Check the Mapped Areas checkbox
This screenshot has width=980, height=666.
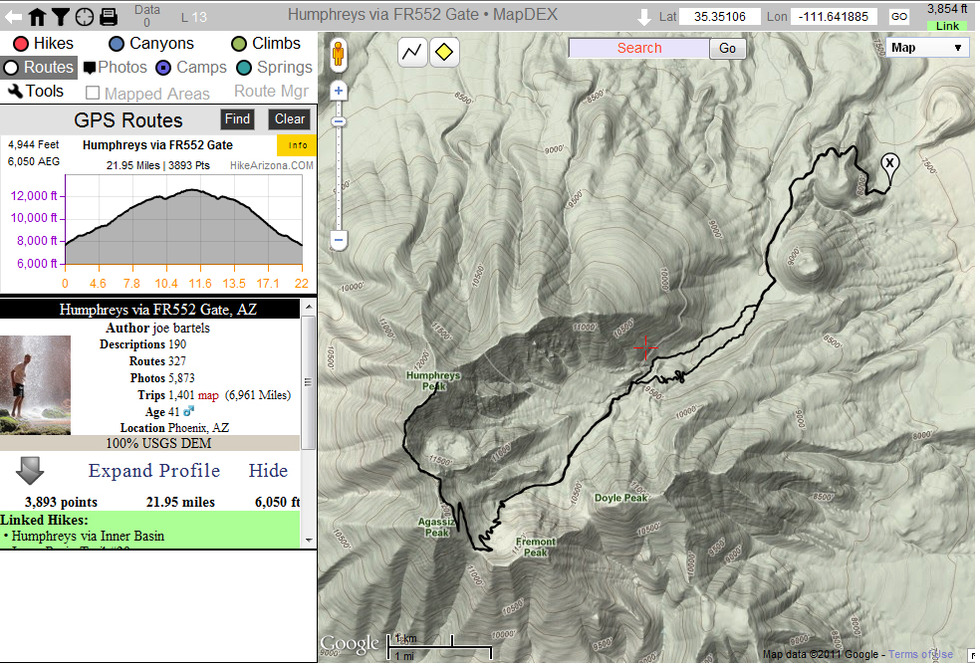click(92, 93)
